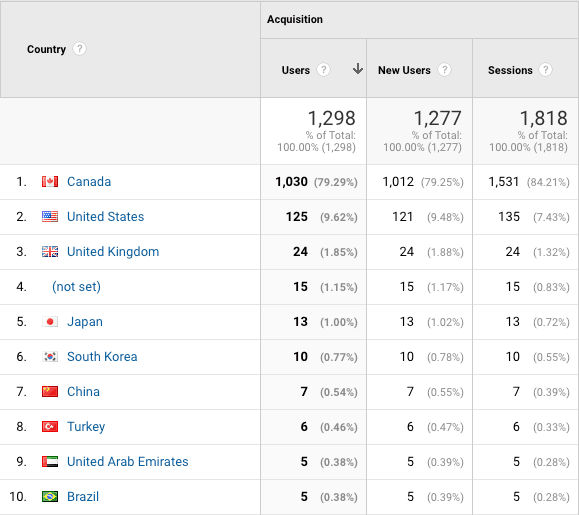Click the United States flag icon
Image resolution: width=579 pixels, height=515 pixels.
50,217
